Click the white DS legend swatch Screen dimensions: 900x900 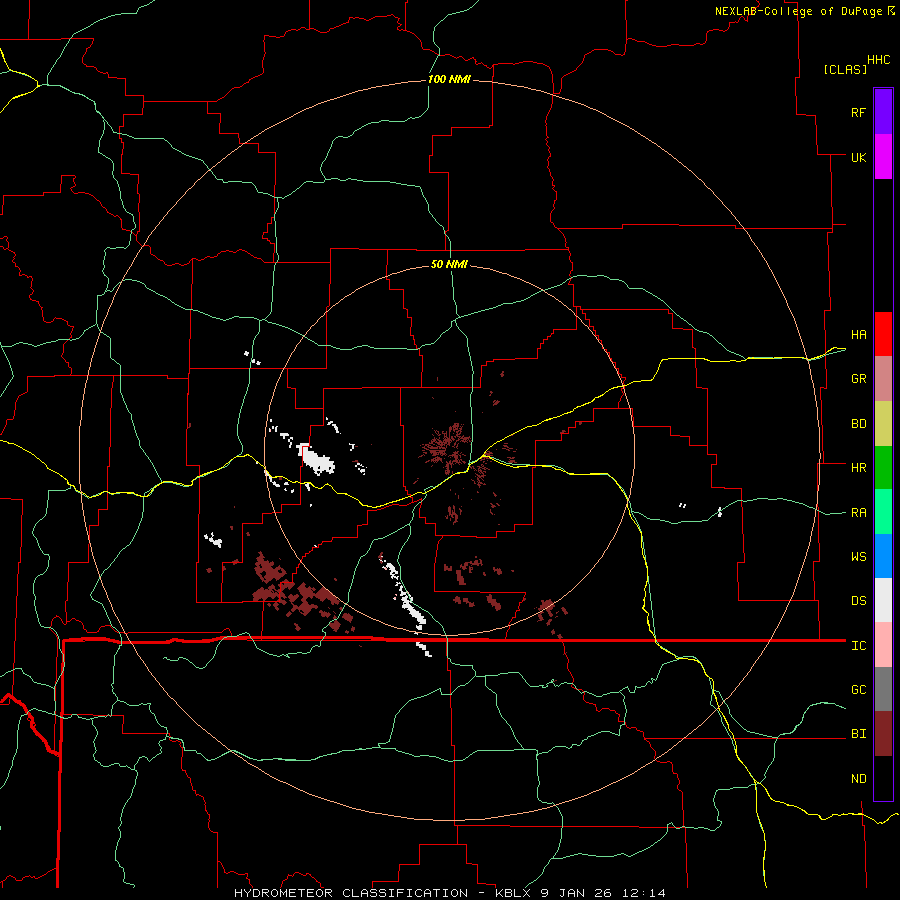tap(883, 600)
